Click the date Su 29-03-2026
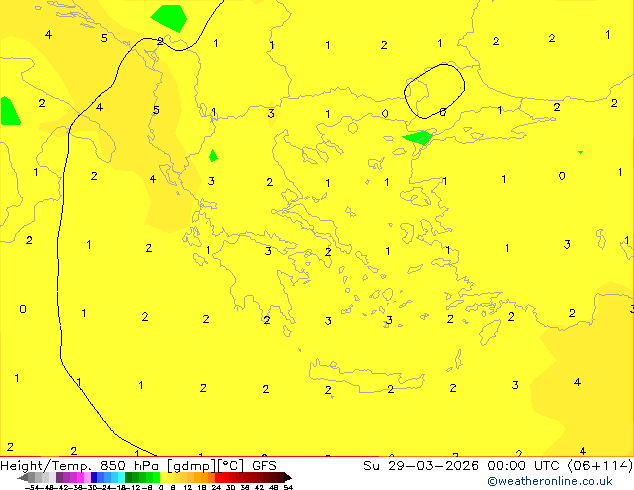Viewport: 634px width, 490px height. (x=421, y=466)
